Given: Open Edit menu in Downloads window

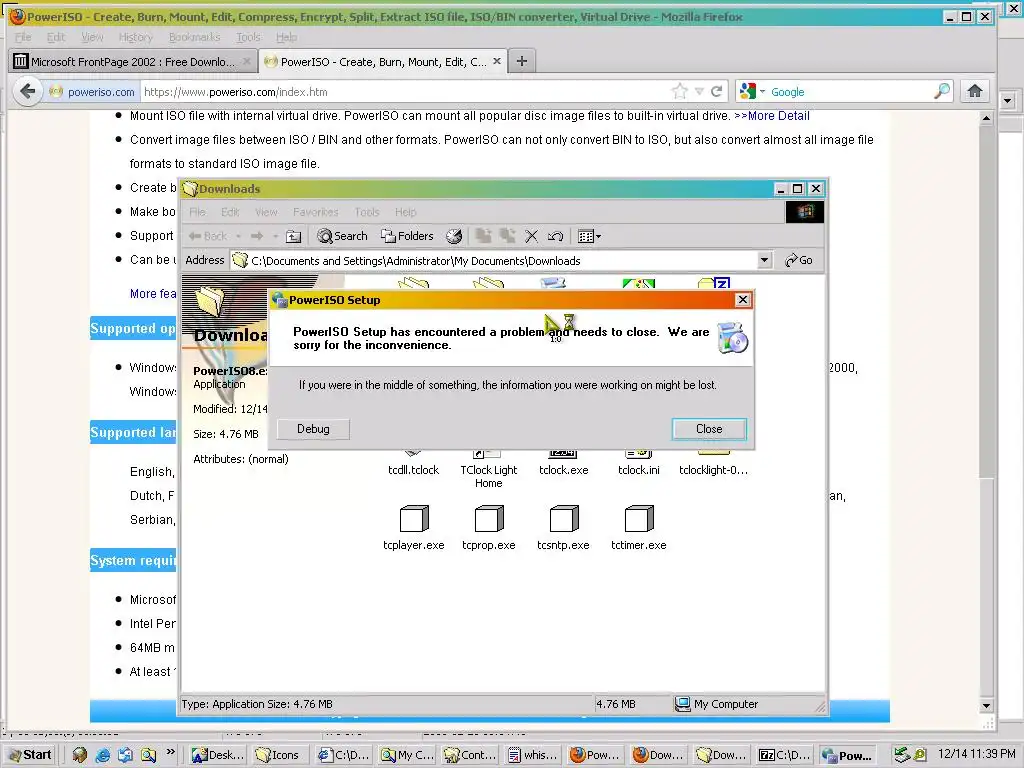Looking at the screenshot, I should click(x=230, y=212).
